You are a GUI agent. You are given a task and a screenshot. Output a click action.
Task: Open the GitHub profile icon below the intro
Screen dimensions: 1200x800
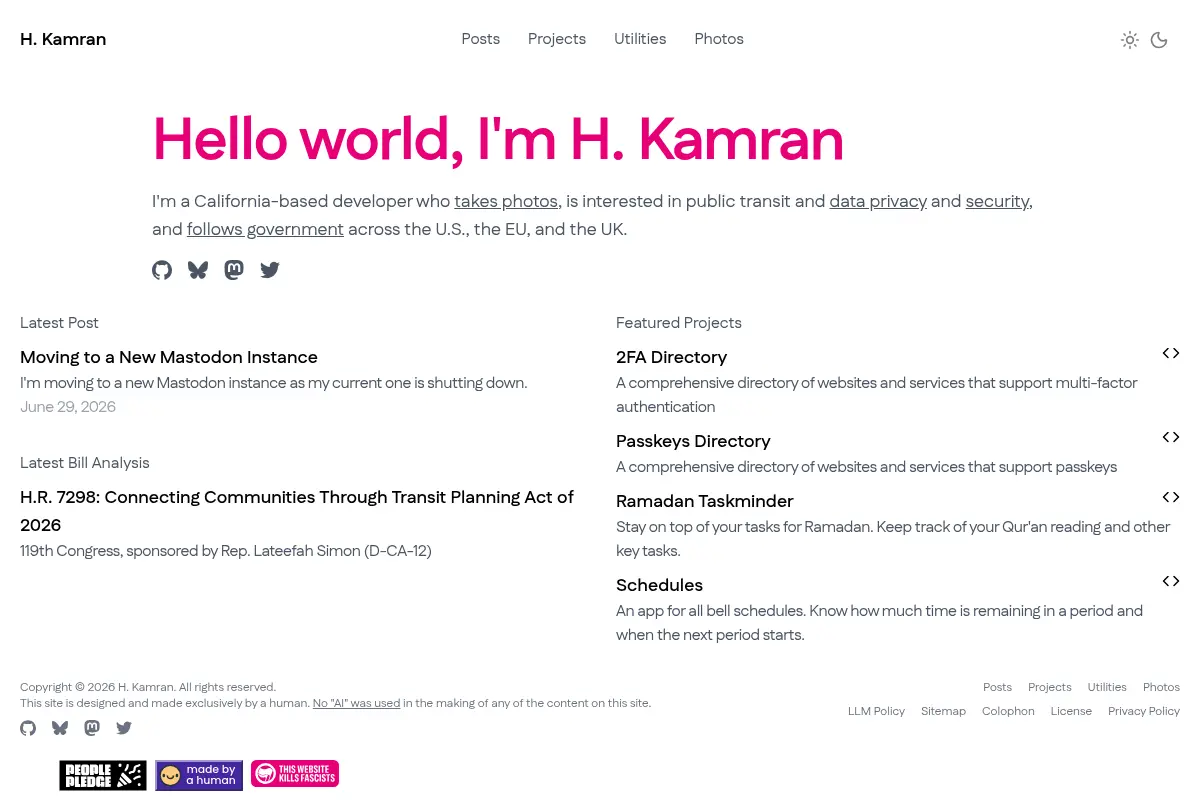(162, 270)
